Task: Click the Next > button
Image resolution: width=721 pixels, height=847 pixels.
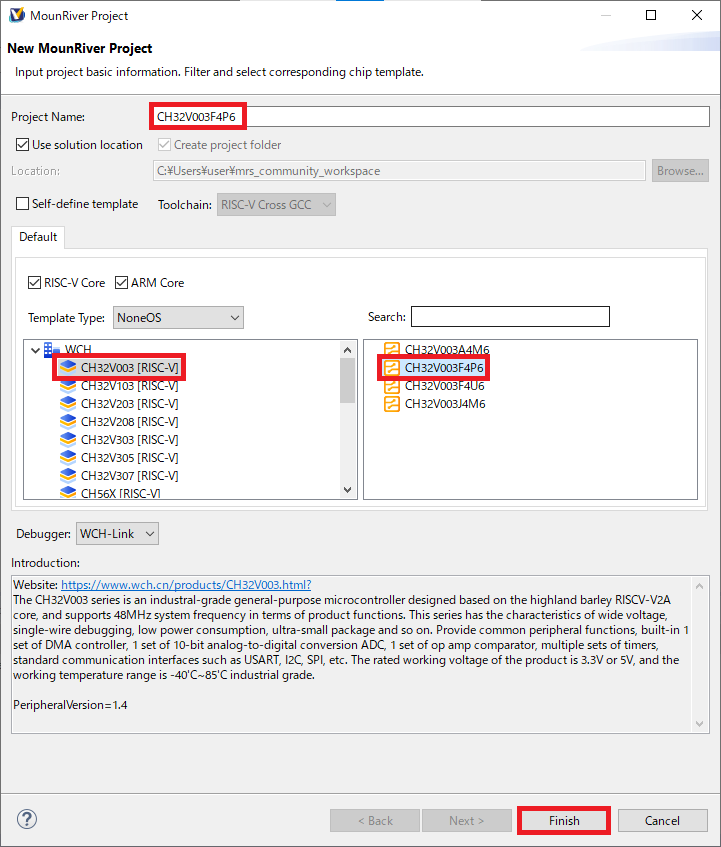Action: (x=467, y=821)
